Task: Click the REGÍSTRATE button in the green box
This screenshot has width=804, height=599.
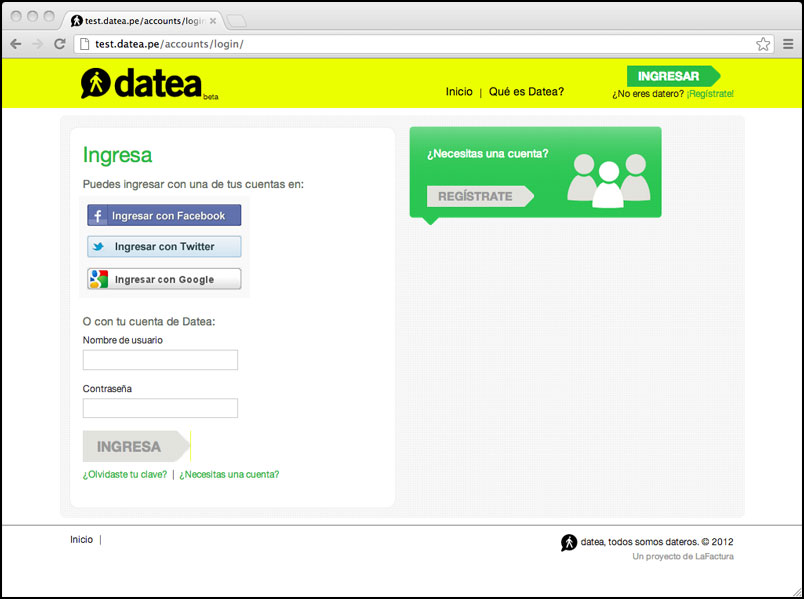Action: (x=480, y=196)
